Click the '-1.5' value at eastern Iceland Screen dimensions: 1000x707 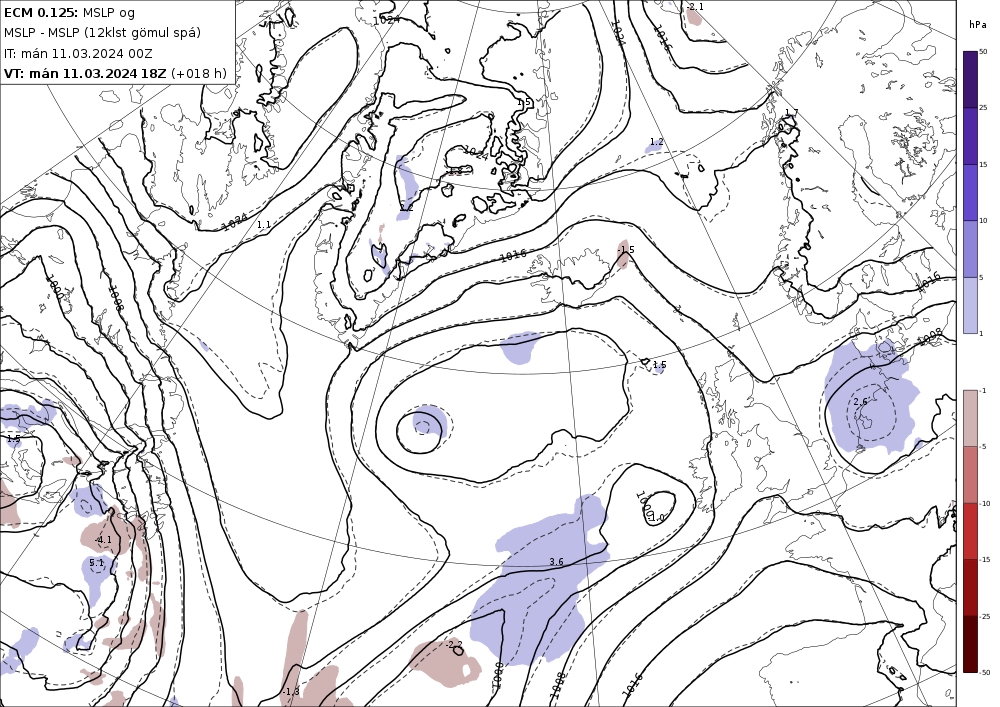tap(626, 249)
